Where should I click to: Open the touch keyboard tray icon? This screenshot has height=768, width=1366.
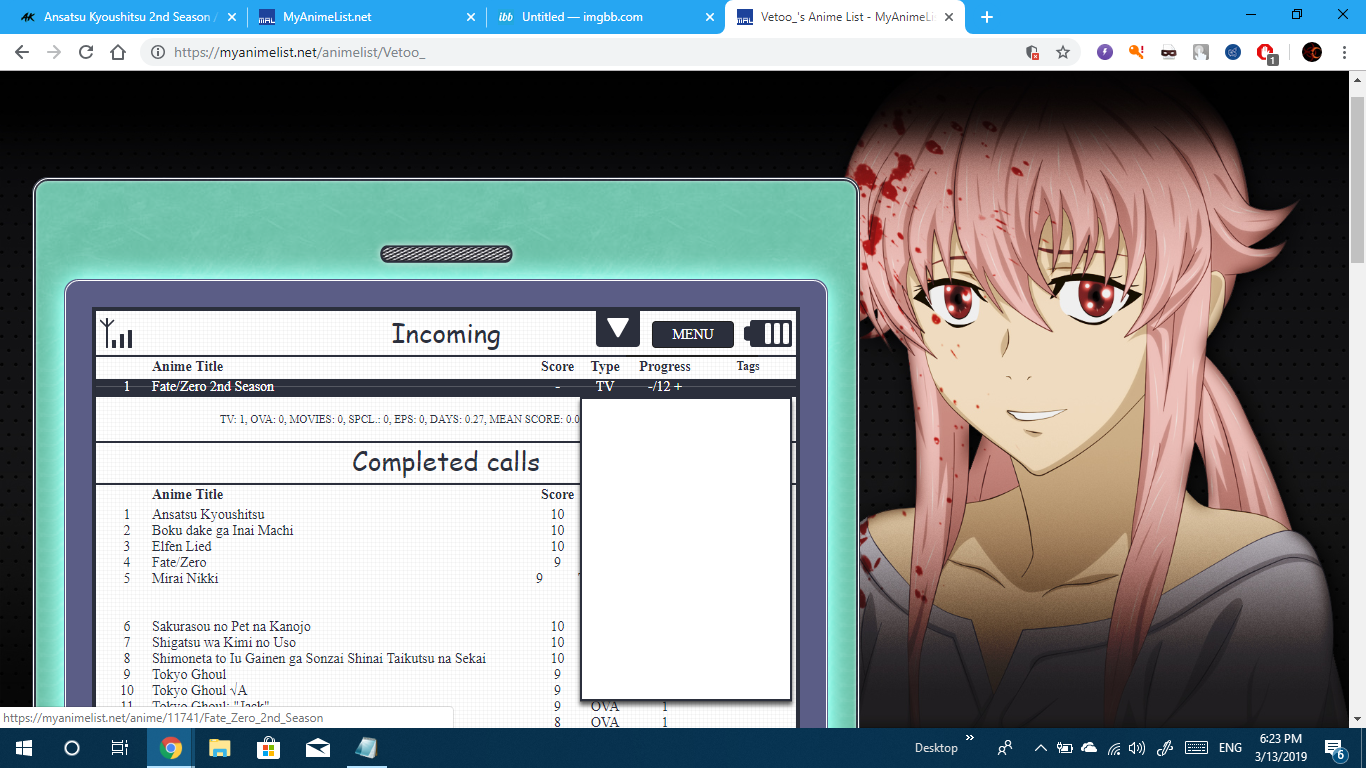[x=1195, y=748]
